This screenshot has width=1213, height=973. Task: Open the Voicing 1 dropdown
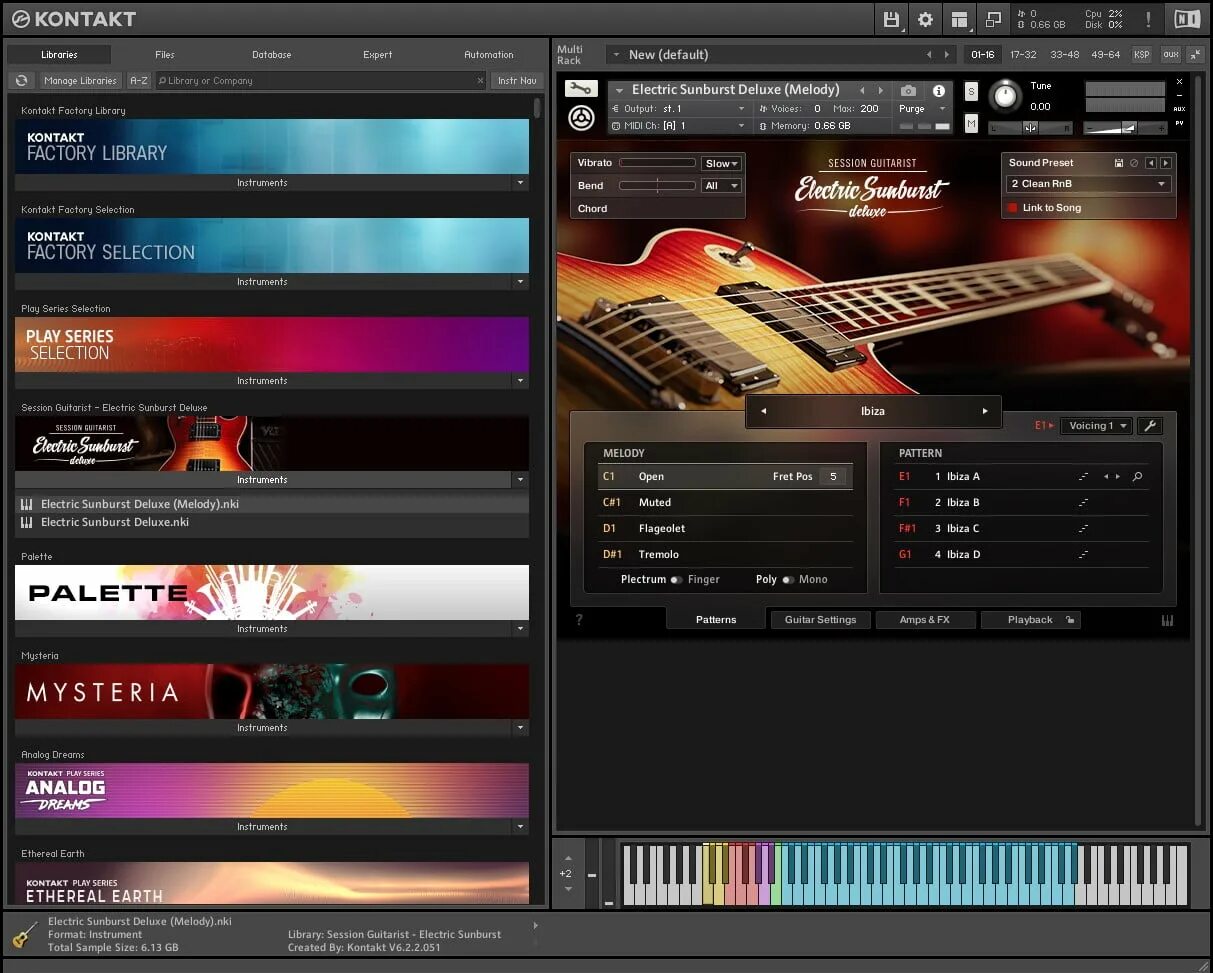1096,426
